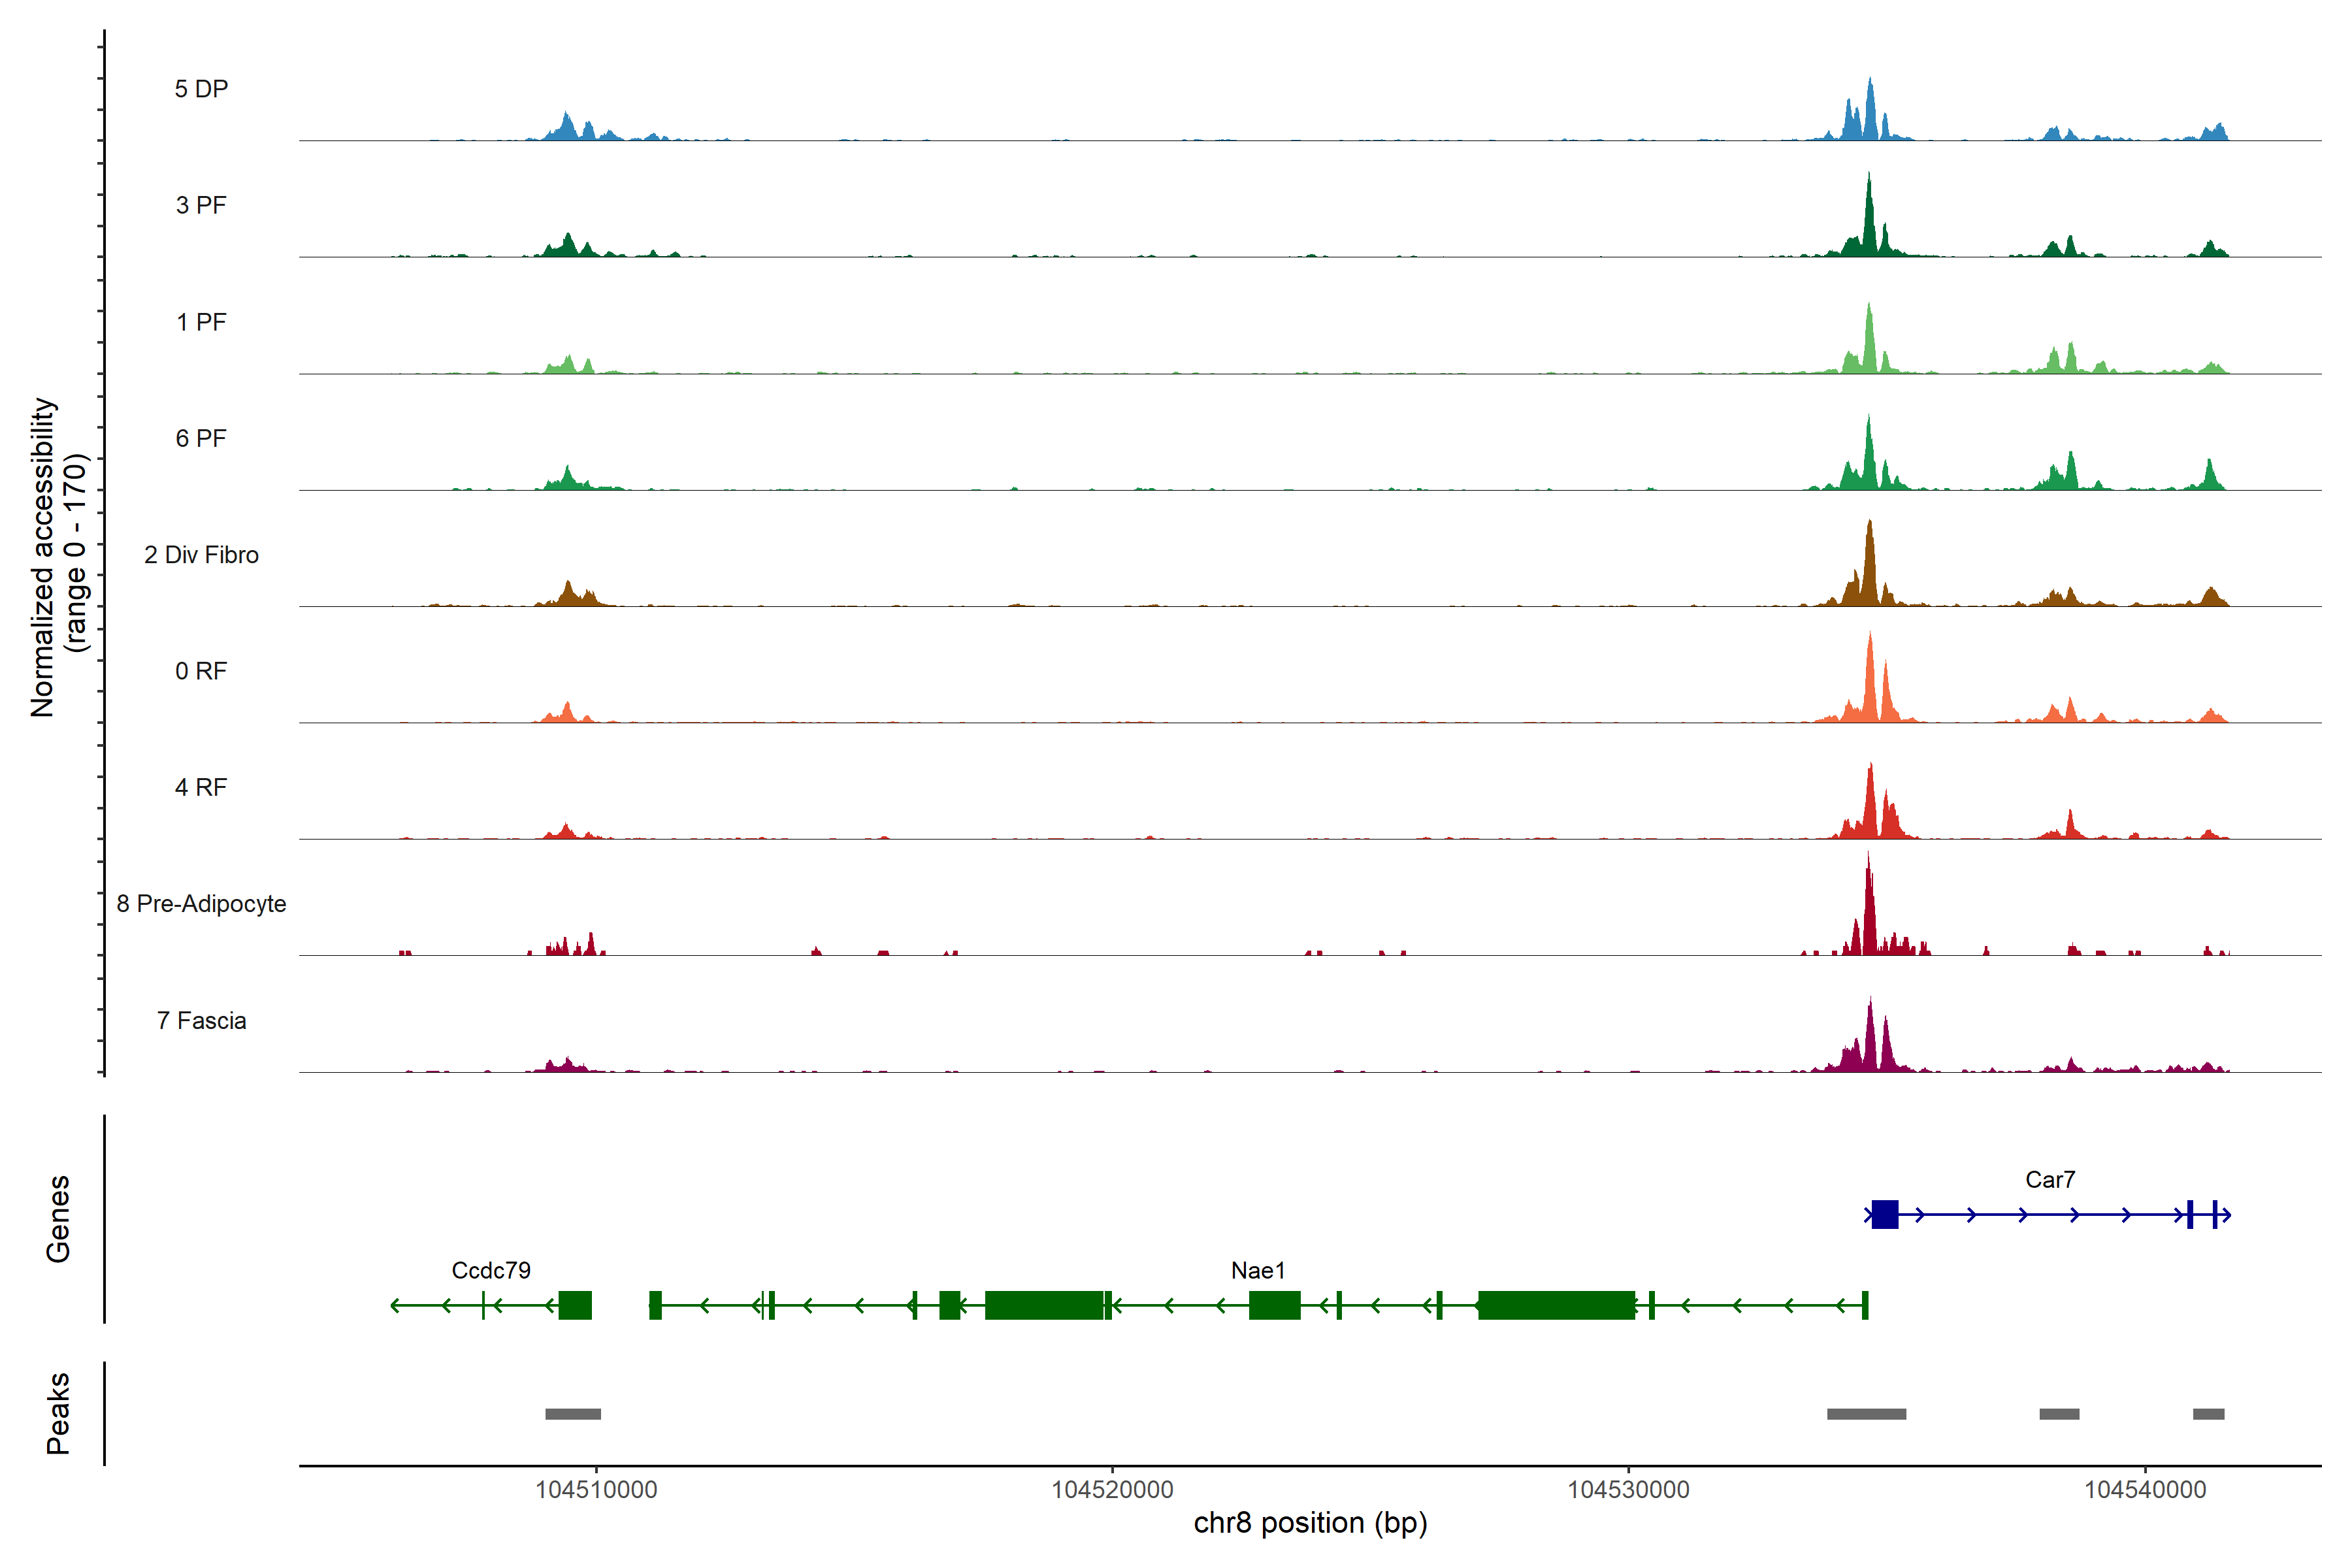The image size is (2352, 1568).
Task: Click the 7 Fascia track label
Action: (201, 1020)
